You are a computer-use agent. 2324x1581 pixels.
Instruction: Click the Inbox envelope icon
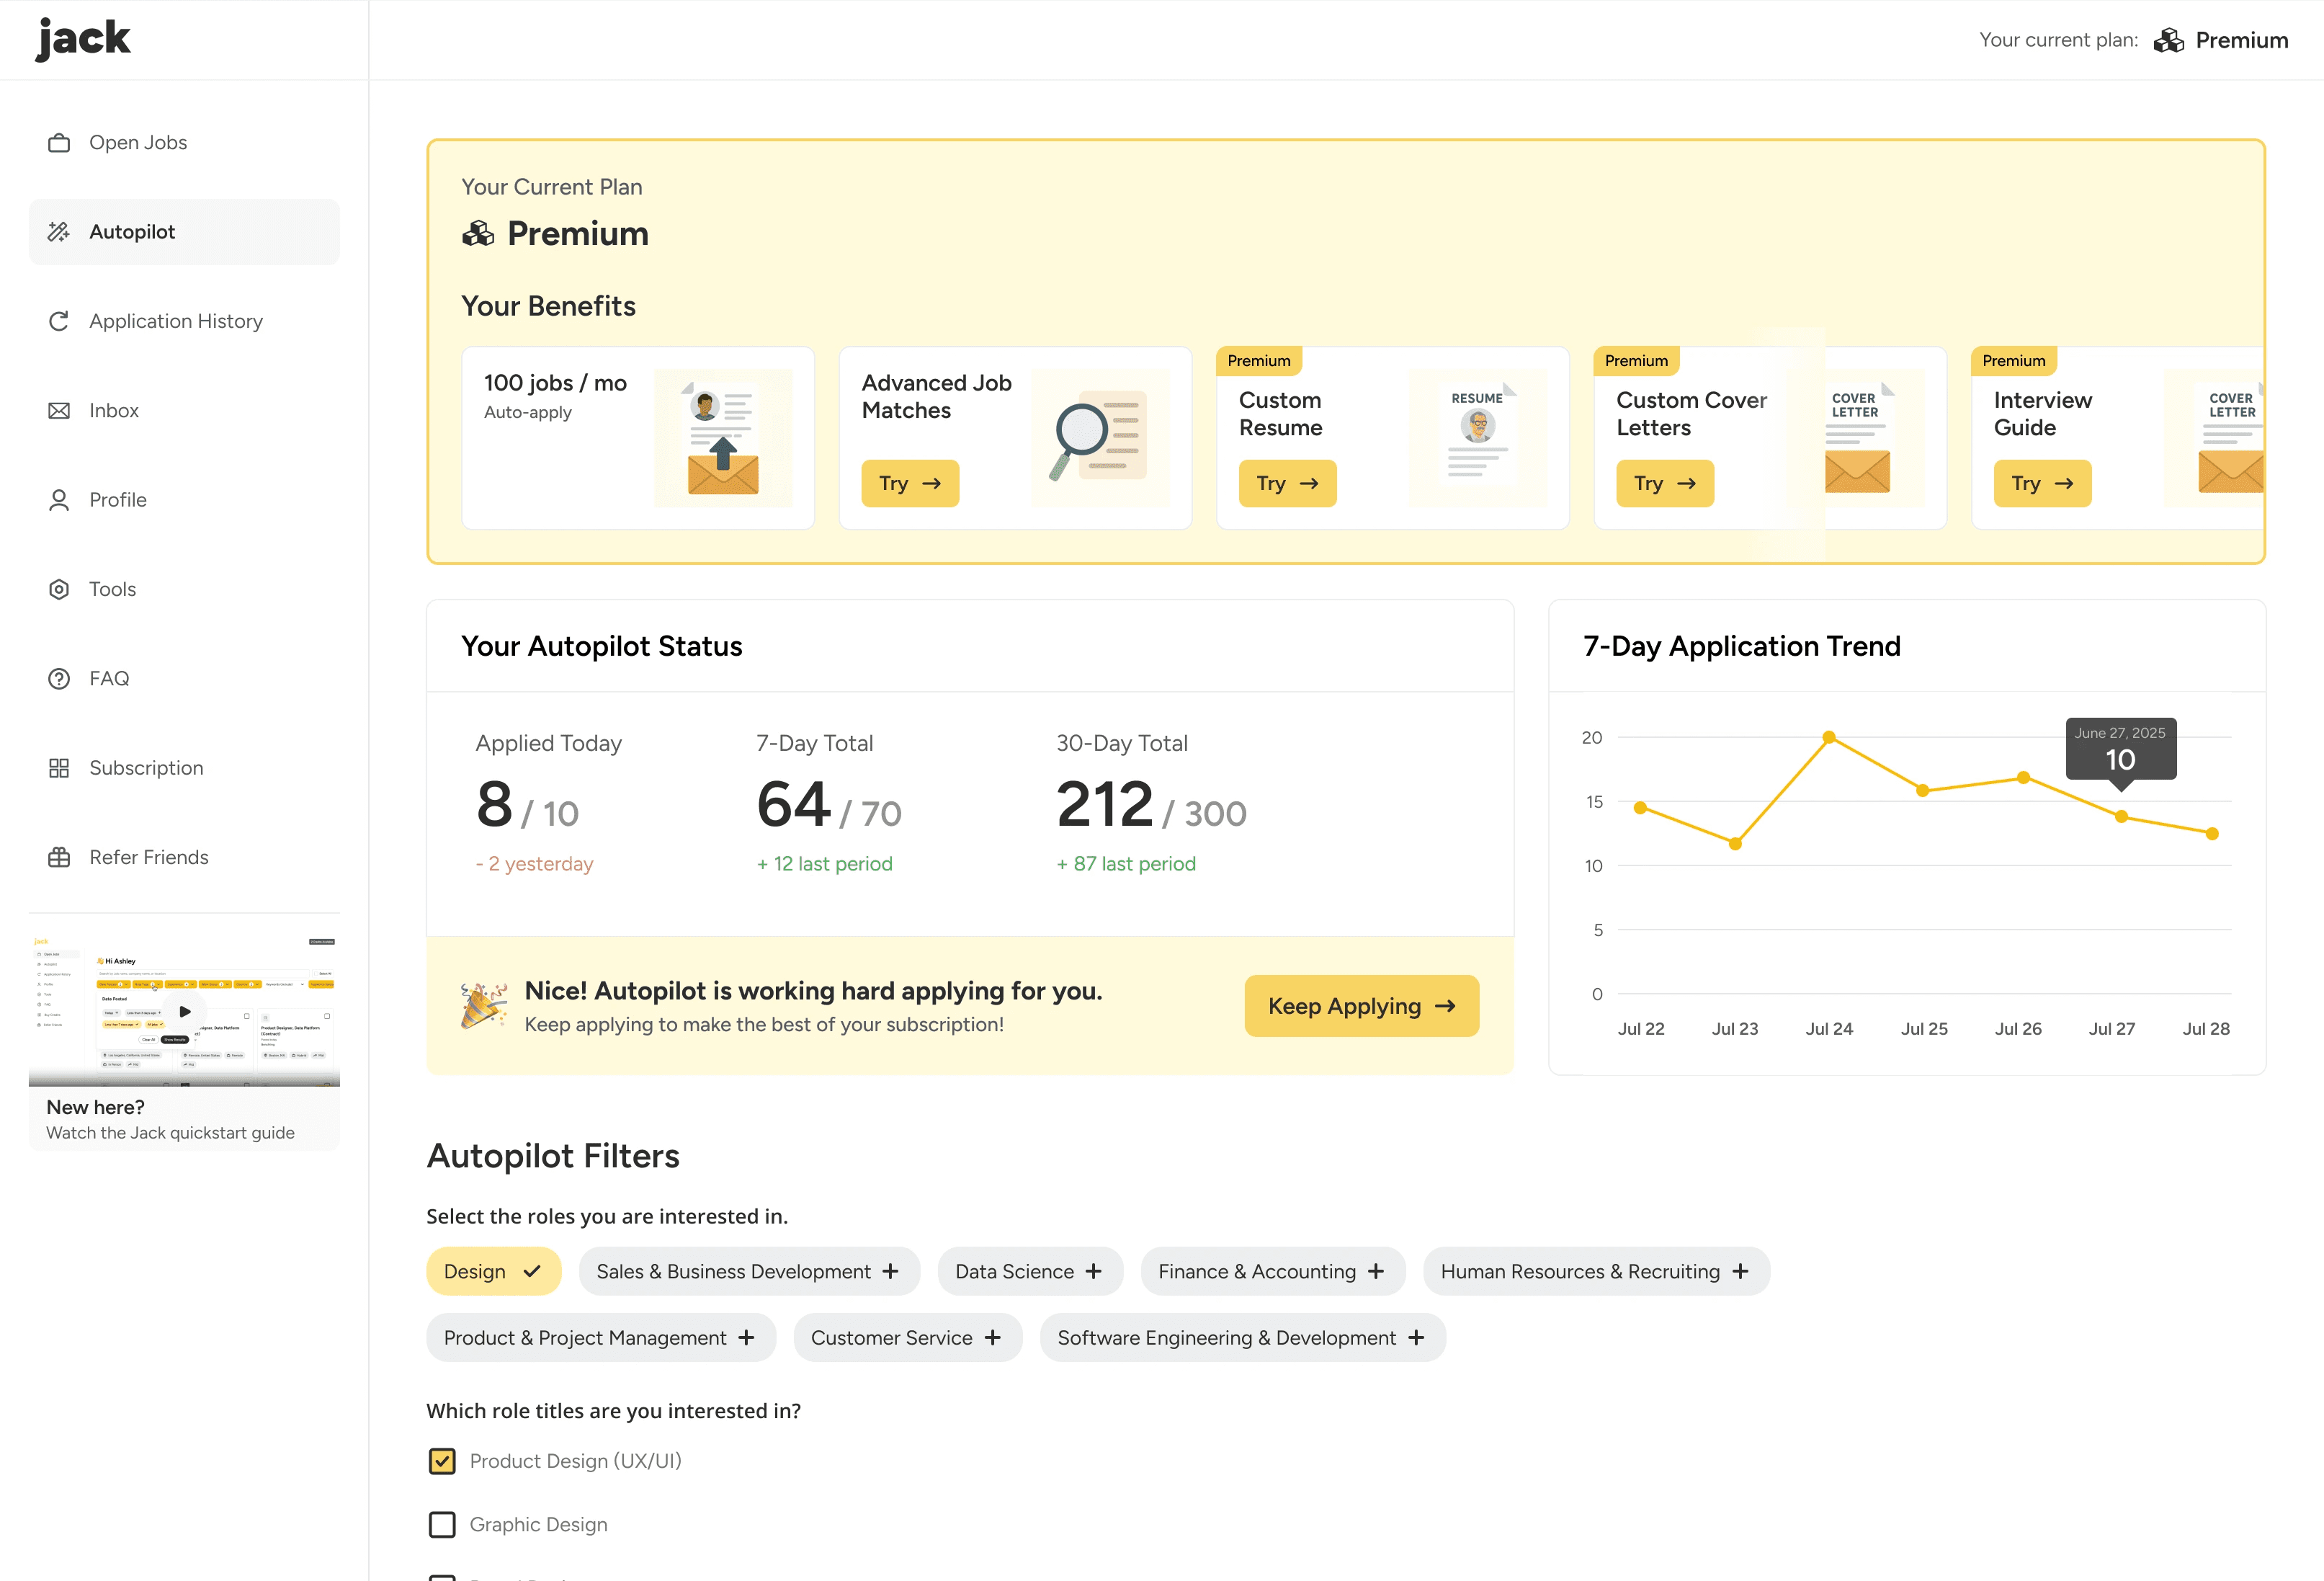click(x=59, y=411)
